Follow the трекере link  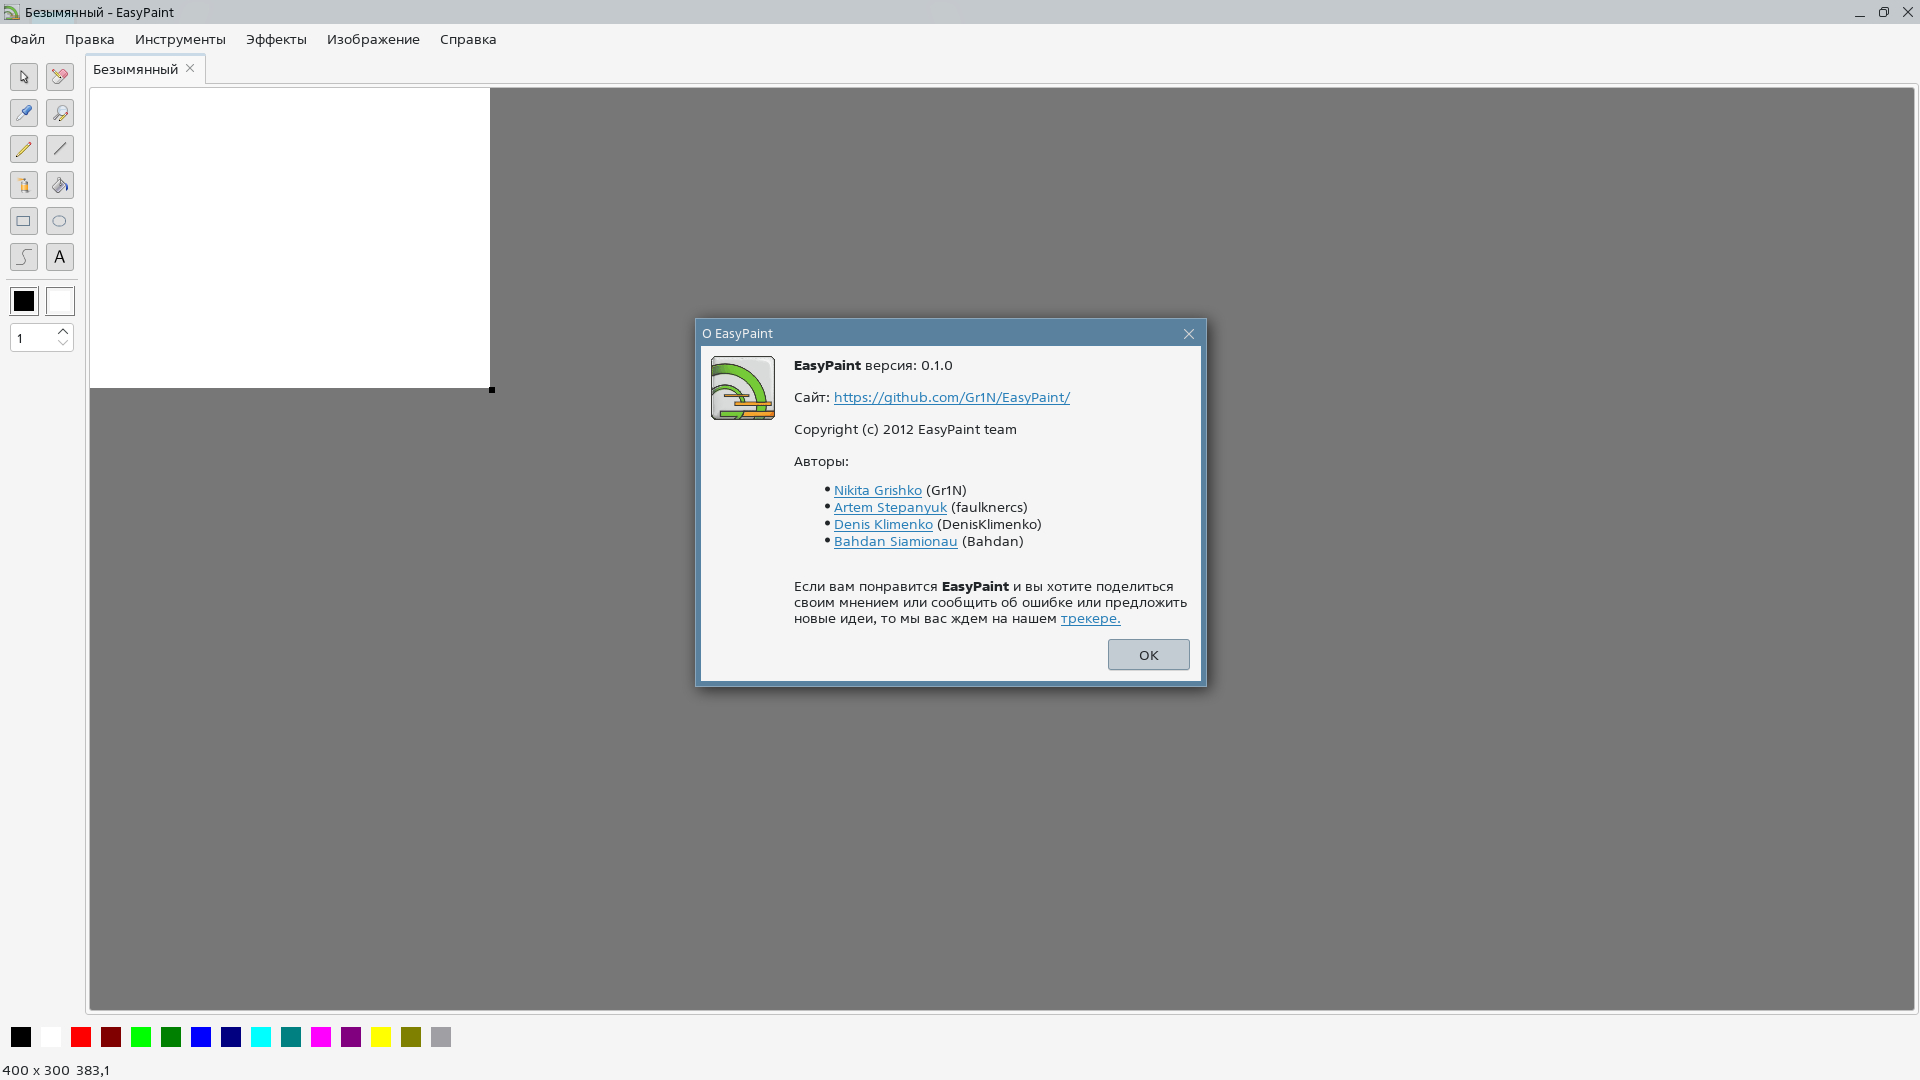1090,618
